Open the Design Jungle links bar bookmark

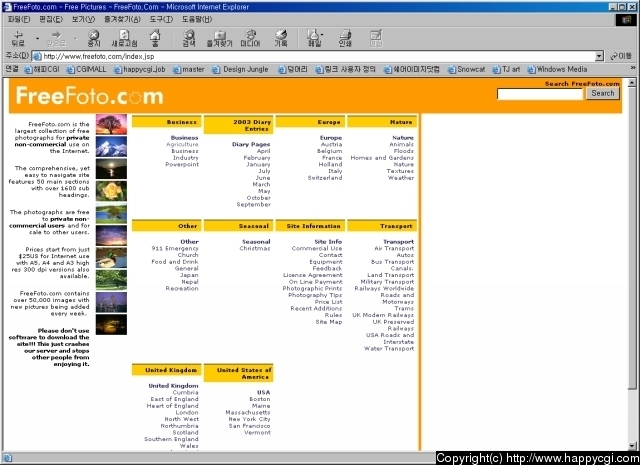tap(240, 69)
